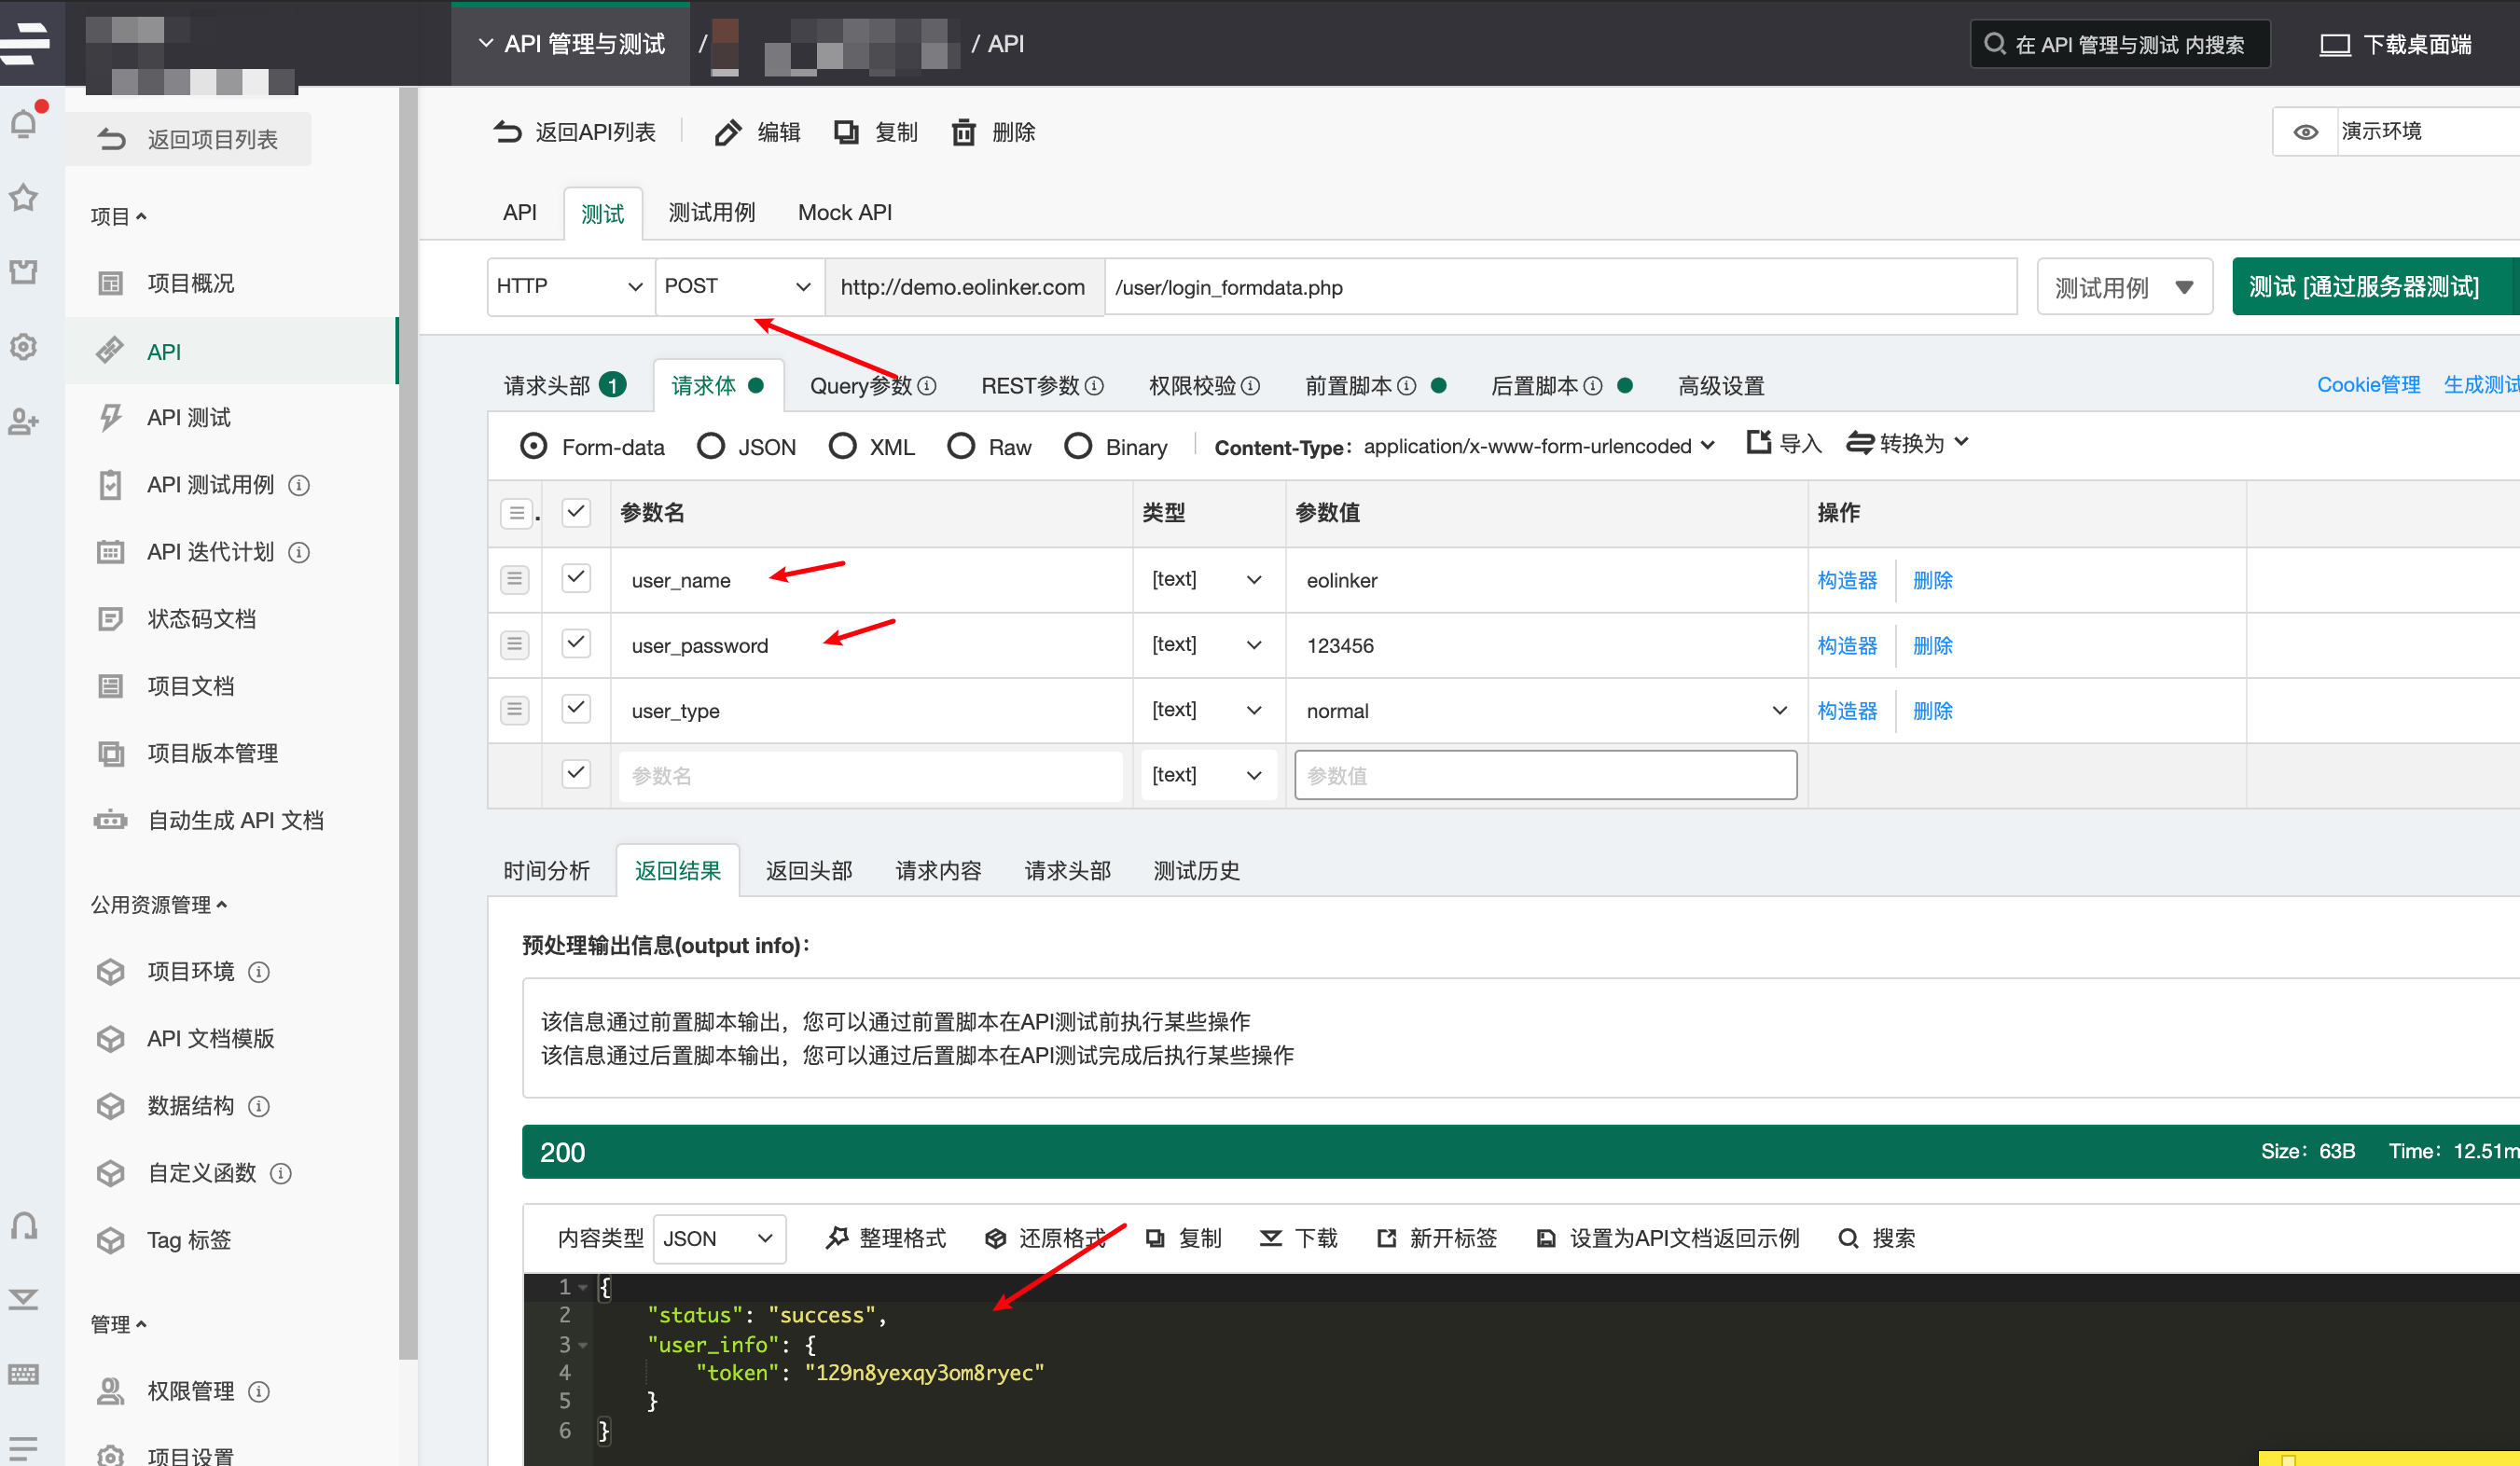Viewport: 2520px width, 1466px height.
Task: Click the search icon in response toolbar
Action: coord(1848,1238)
